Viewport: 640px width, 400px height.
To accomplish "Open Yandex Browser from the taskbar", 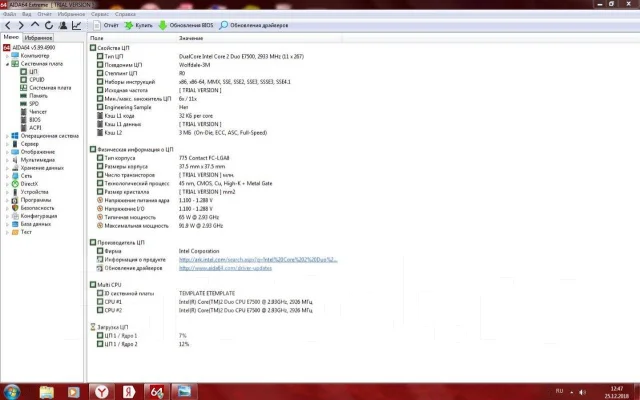I will 102,392.
